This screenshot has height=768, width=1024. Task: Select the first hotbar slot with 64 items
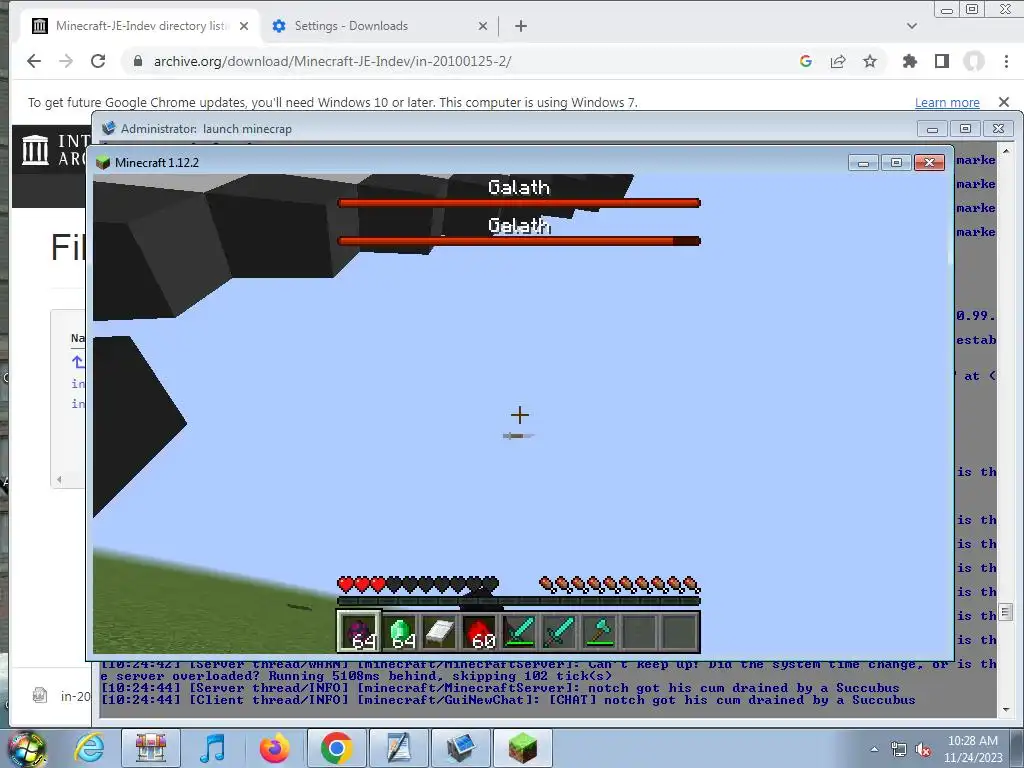pyautogui.click(x=358, y=632)
